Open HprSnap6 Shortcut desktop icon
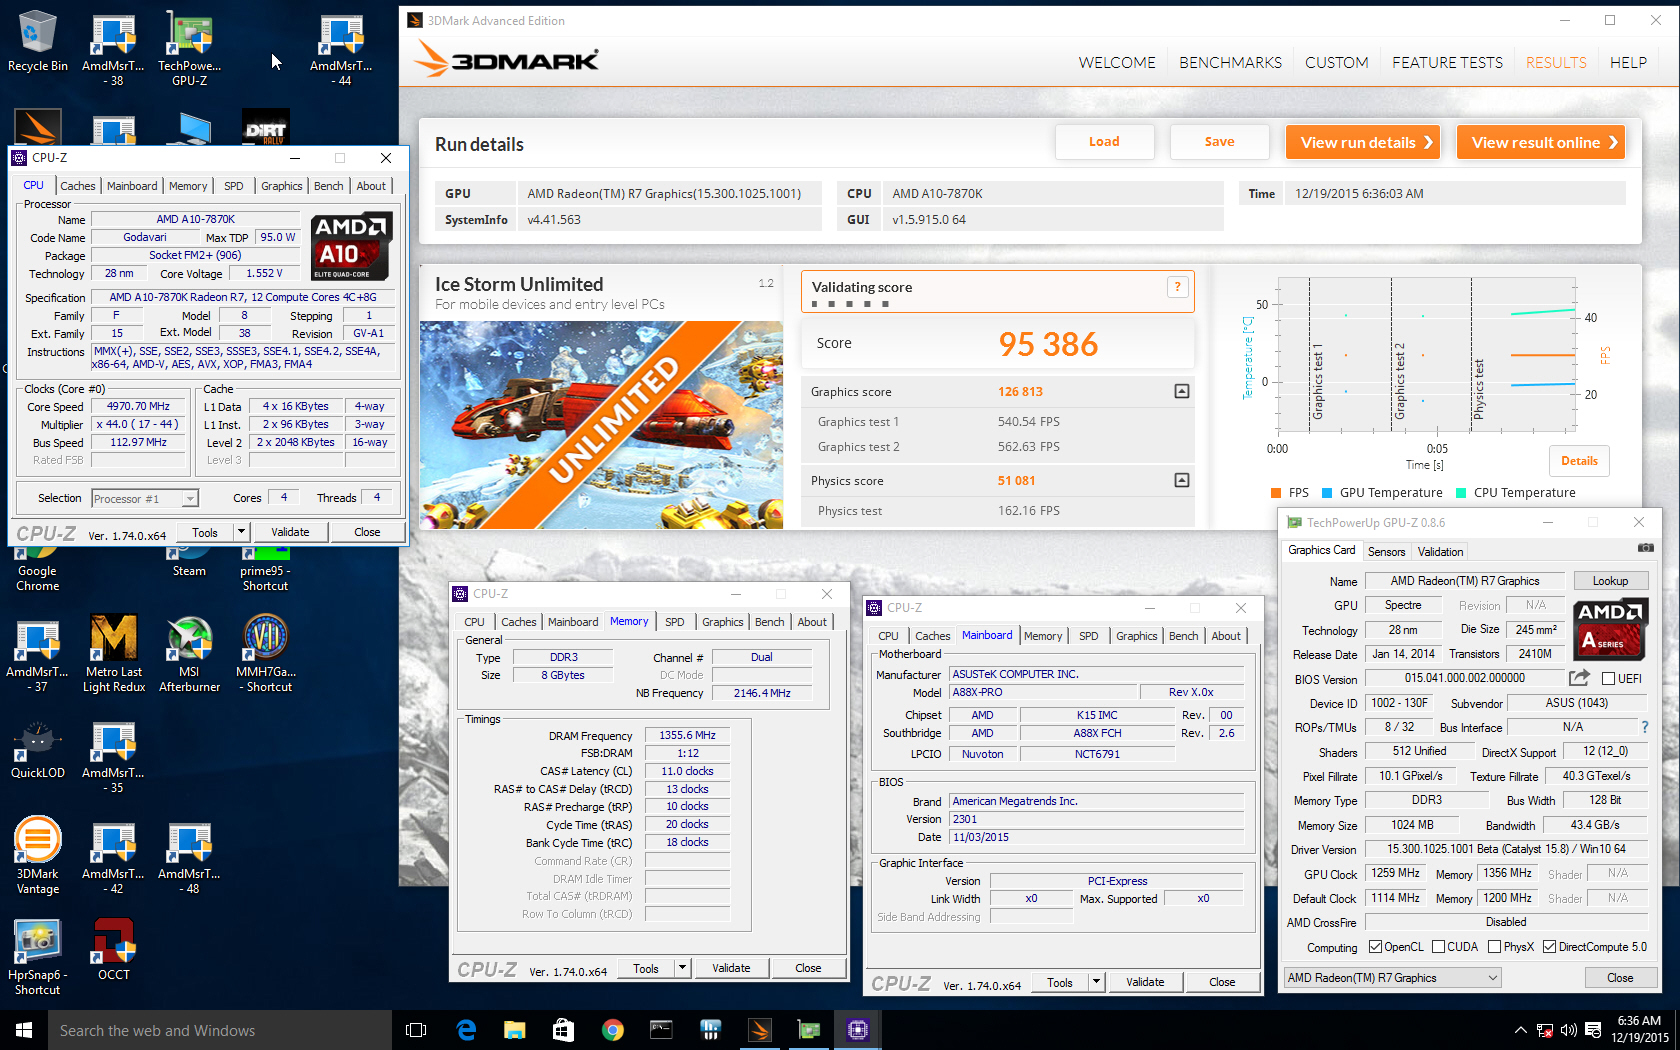 tap(38, 956)
